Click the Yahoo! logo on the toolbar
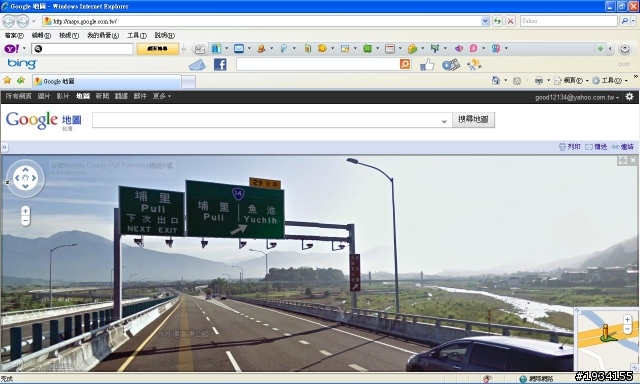The height and width of the screenshot is (384, 640). [11, 49]
